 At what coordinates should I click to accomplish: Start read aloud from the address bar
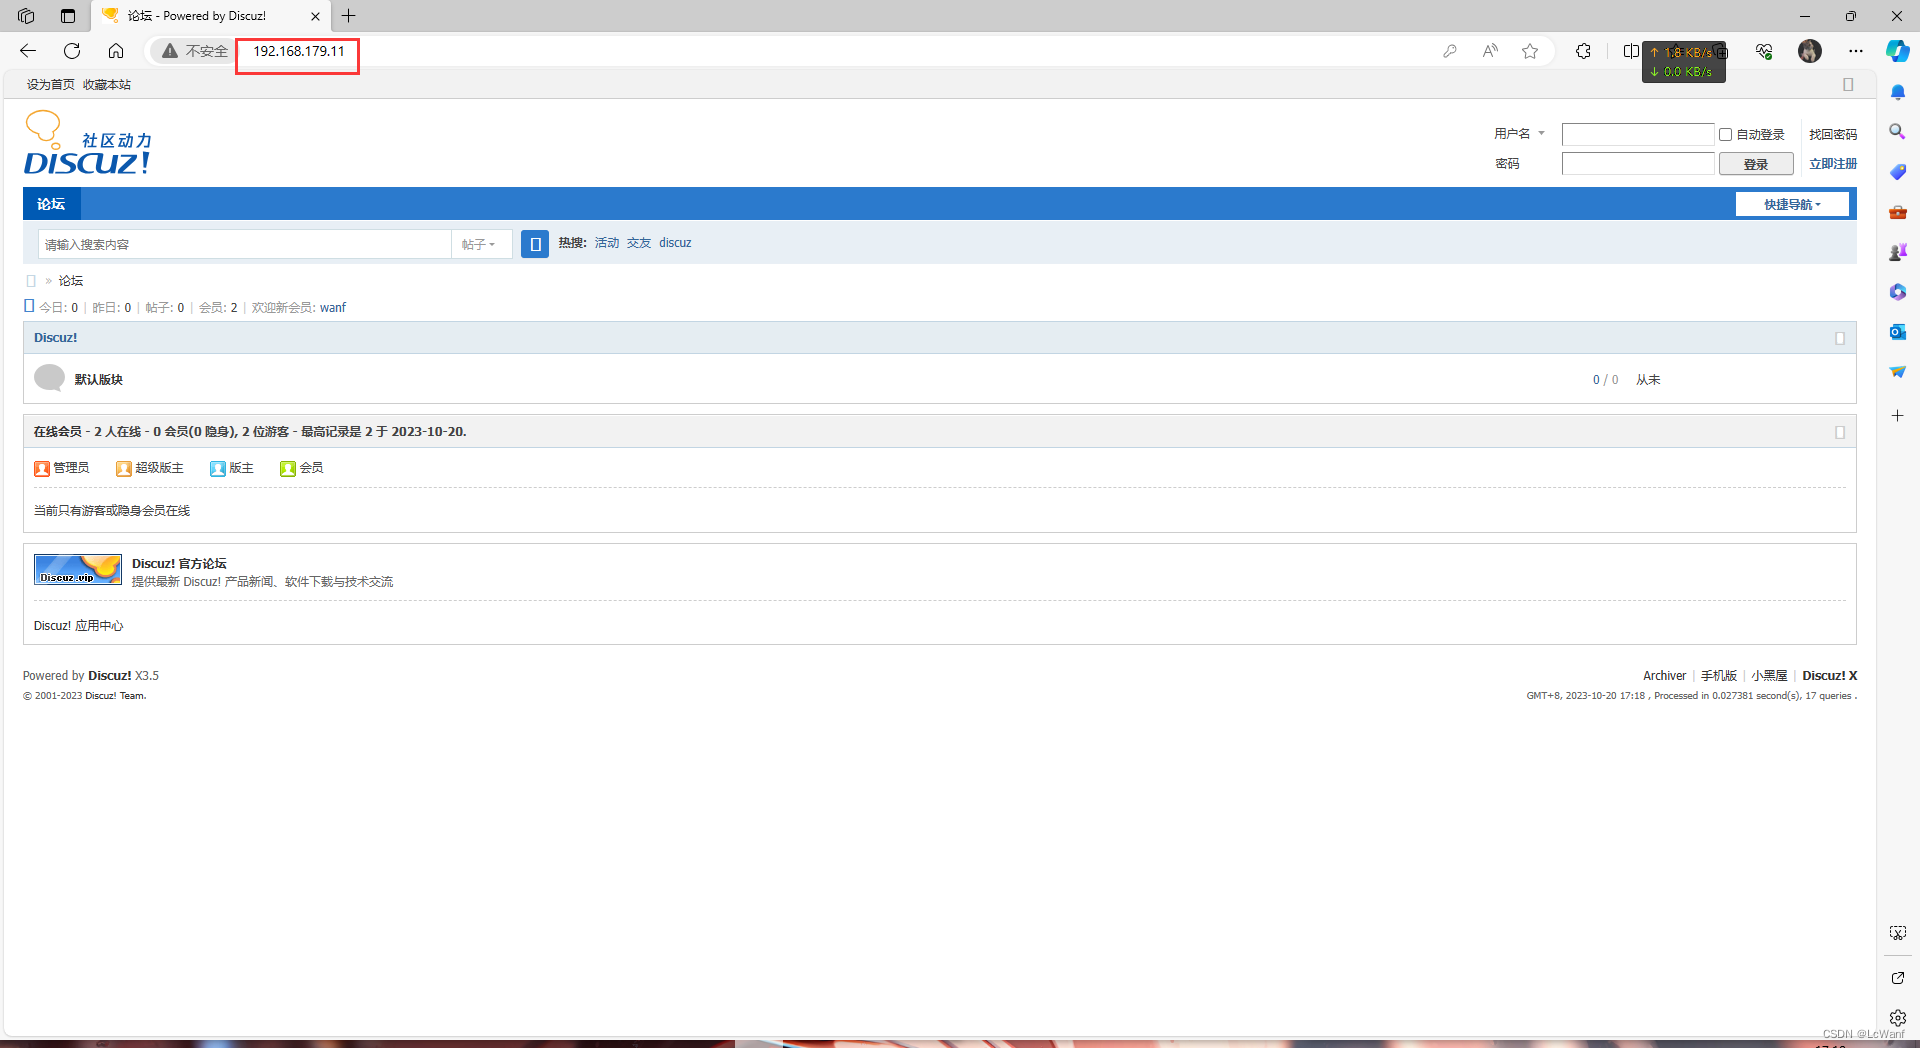coord(1490,51)
